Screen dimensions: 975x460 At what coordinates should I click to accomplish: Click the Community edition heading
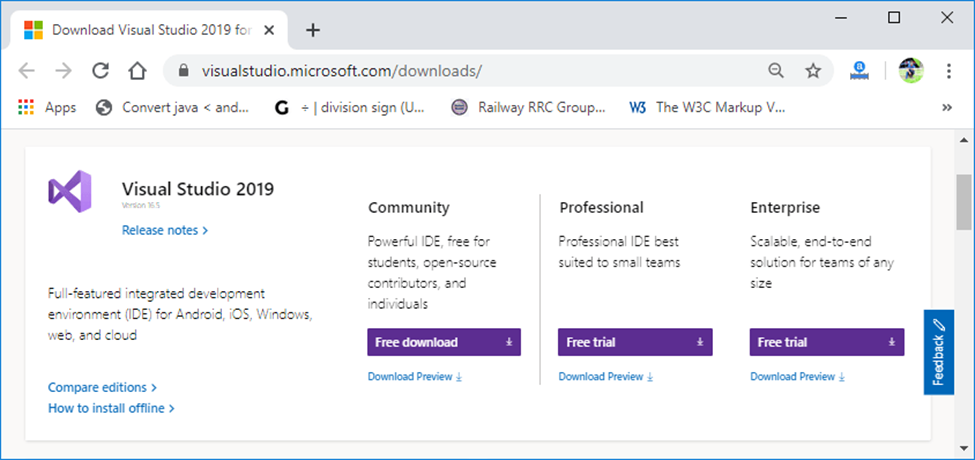pyautogui.click(x=409, y=208)
